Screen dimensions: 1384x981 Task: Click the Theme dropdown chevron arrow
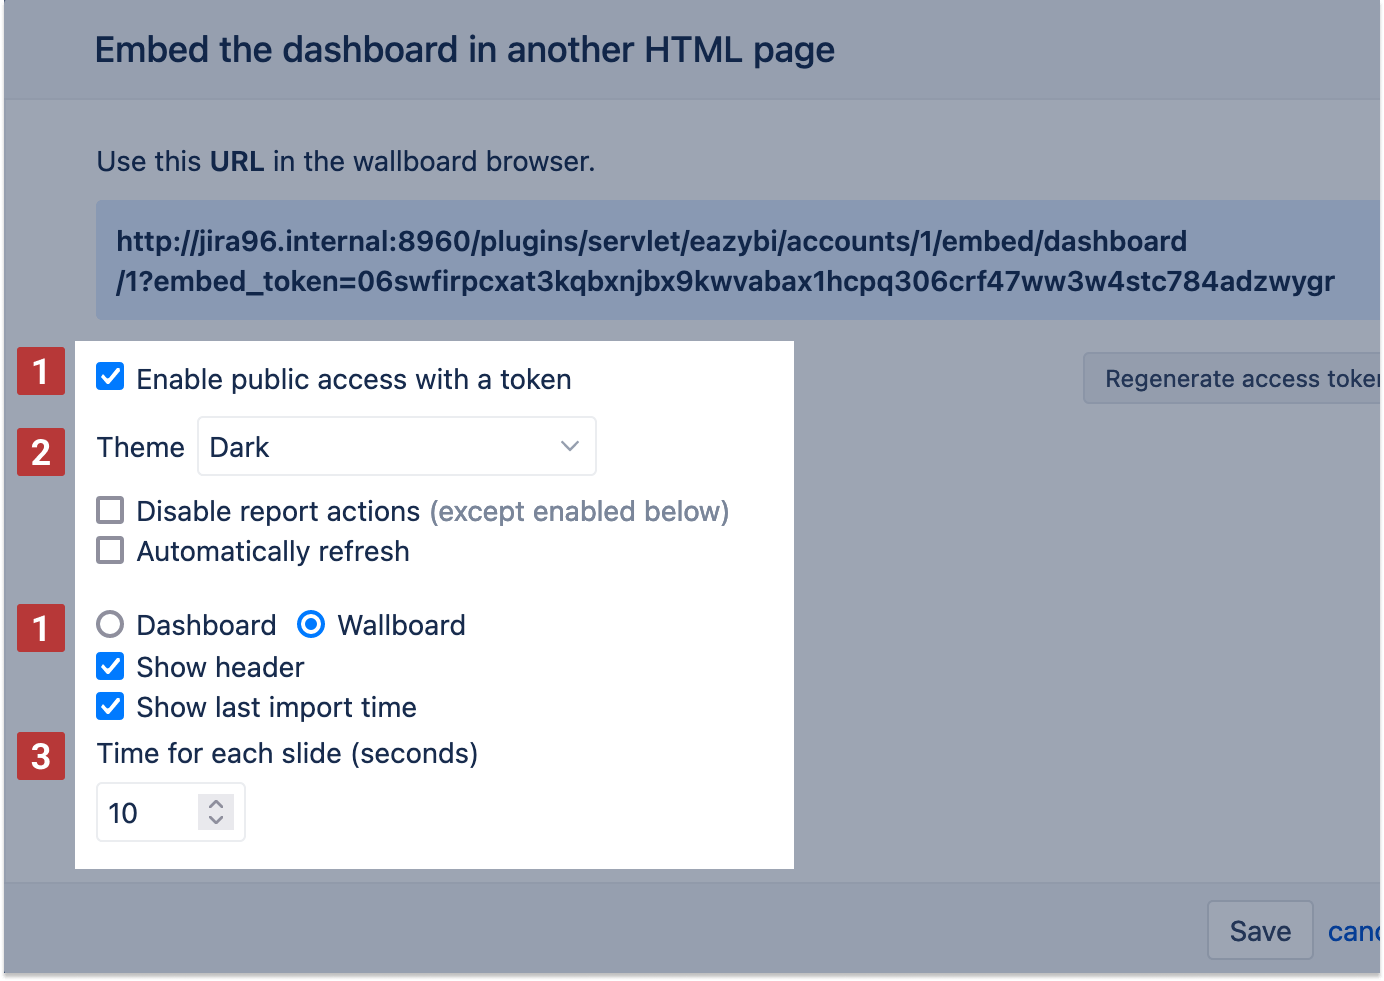pyautogui.click(x=570, y=446)
